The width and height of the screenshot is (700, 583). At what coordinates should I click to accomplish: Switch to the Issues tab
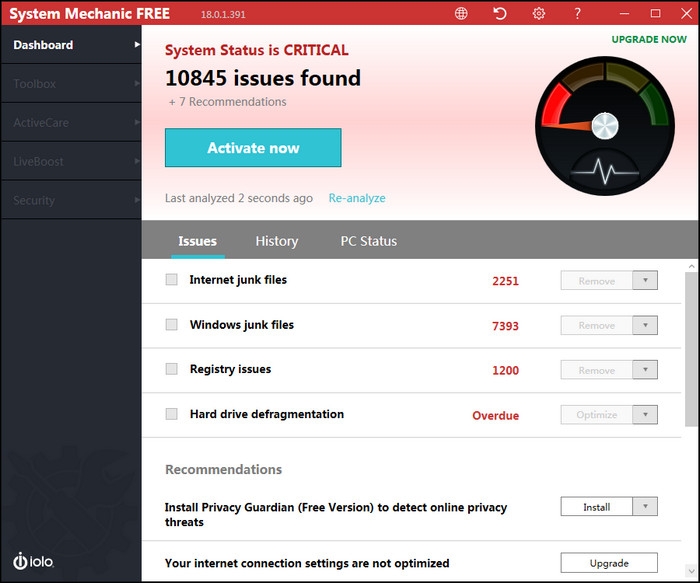point(197,241)
